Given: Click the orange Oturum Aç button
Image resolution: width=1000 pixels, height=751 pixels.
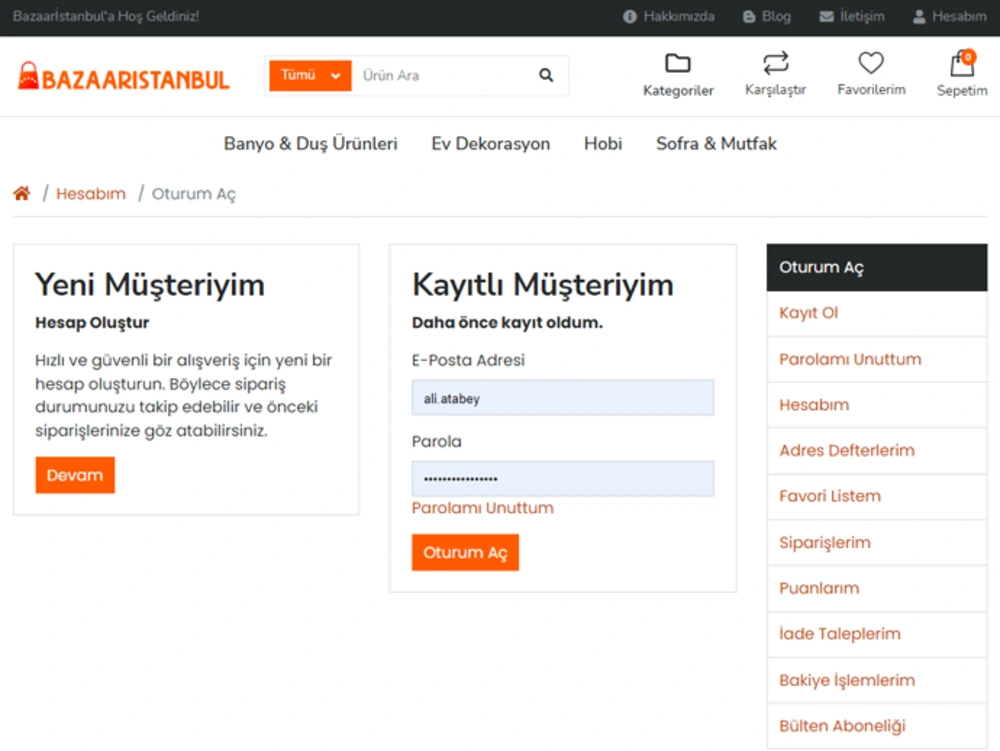Looking at the screenshot, I should click(465, 552).
